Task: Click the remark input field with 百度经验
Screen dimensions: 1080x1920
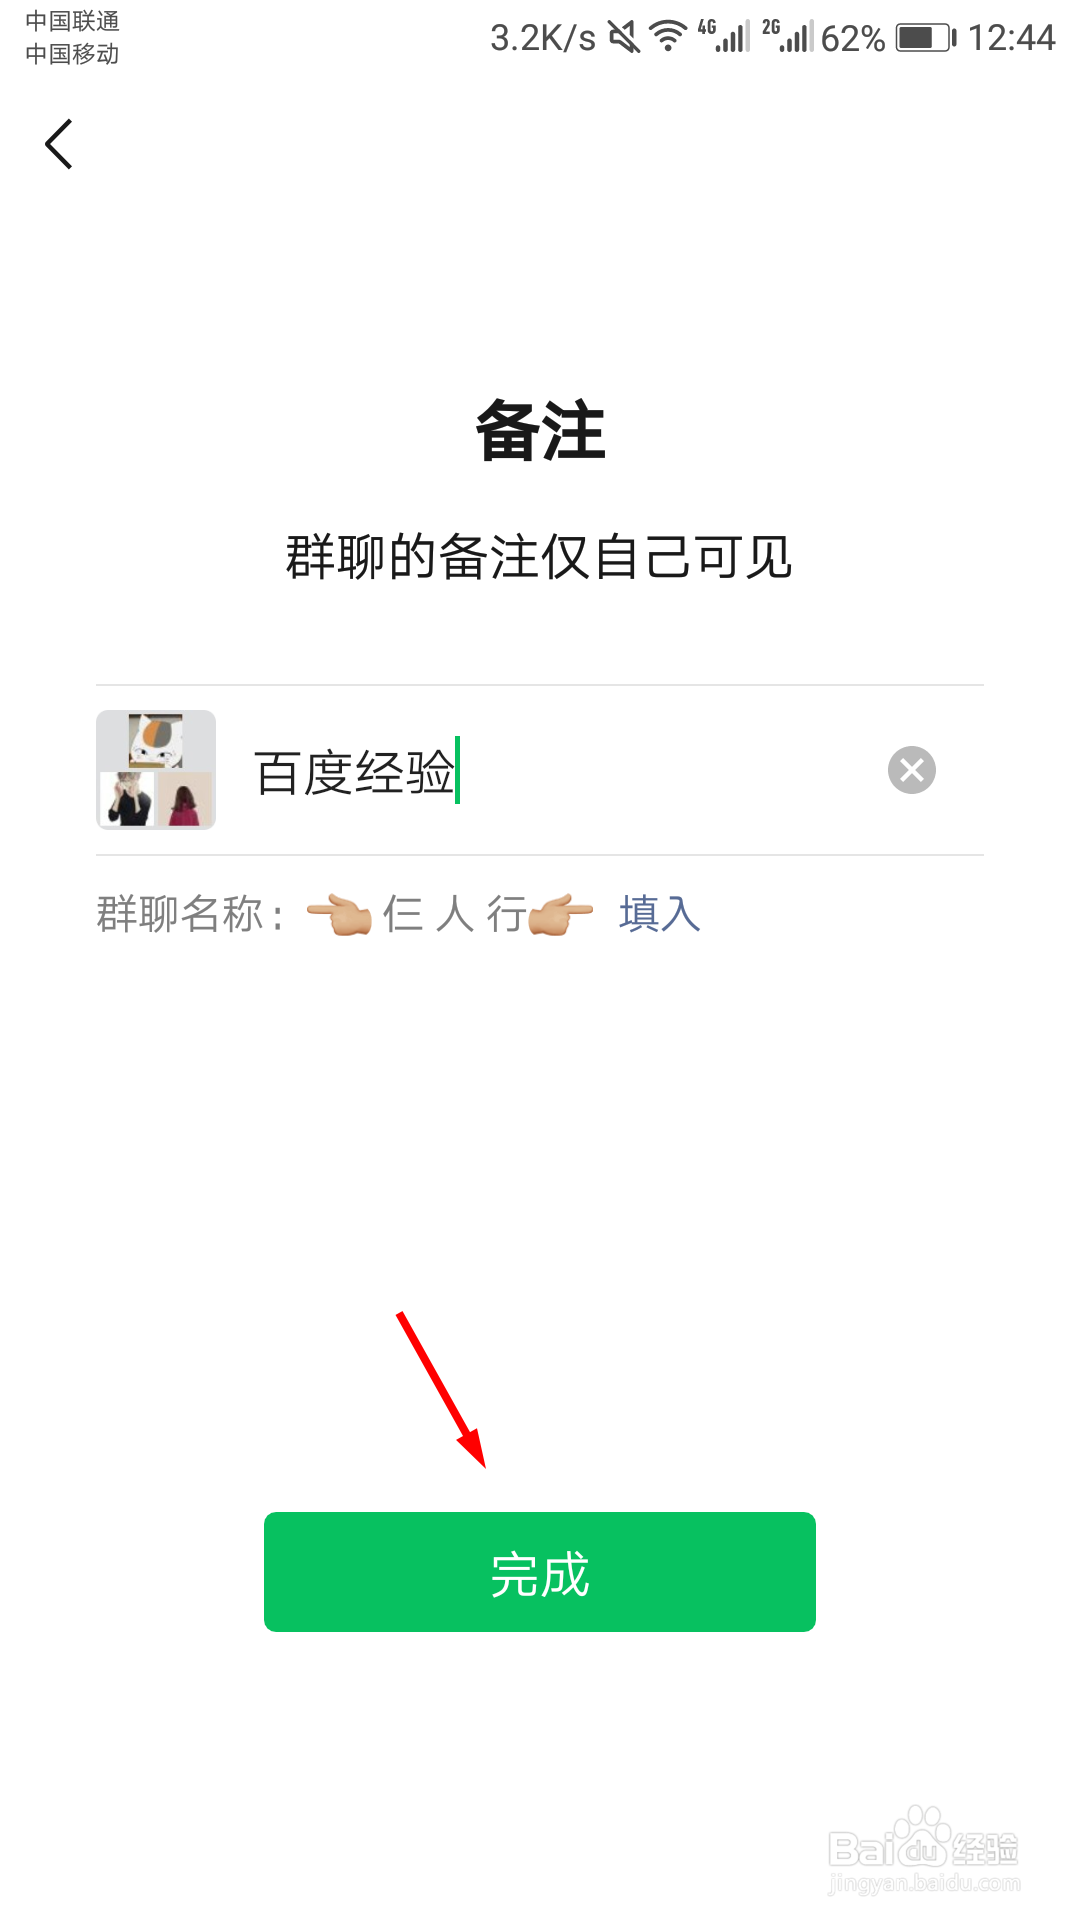Action: 560,771
